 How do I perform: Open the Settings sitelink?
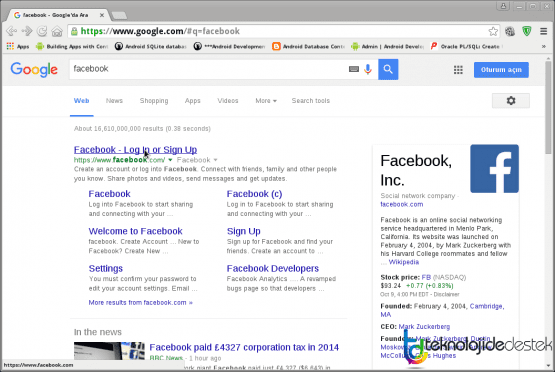click(105, 269)
